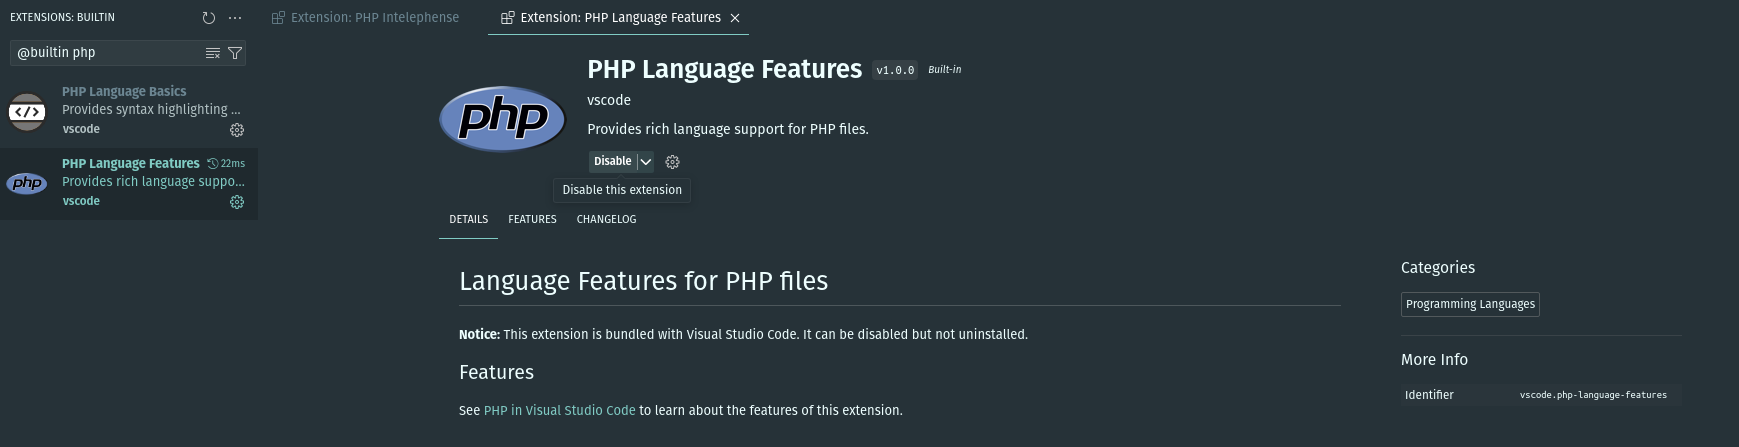The image size is (1739, 447).
Task: Click the v1.0.0 version badge
Action: pyautogui.click(x=895, y=70)
